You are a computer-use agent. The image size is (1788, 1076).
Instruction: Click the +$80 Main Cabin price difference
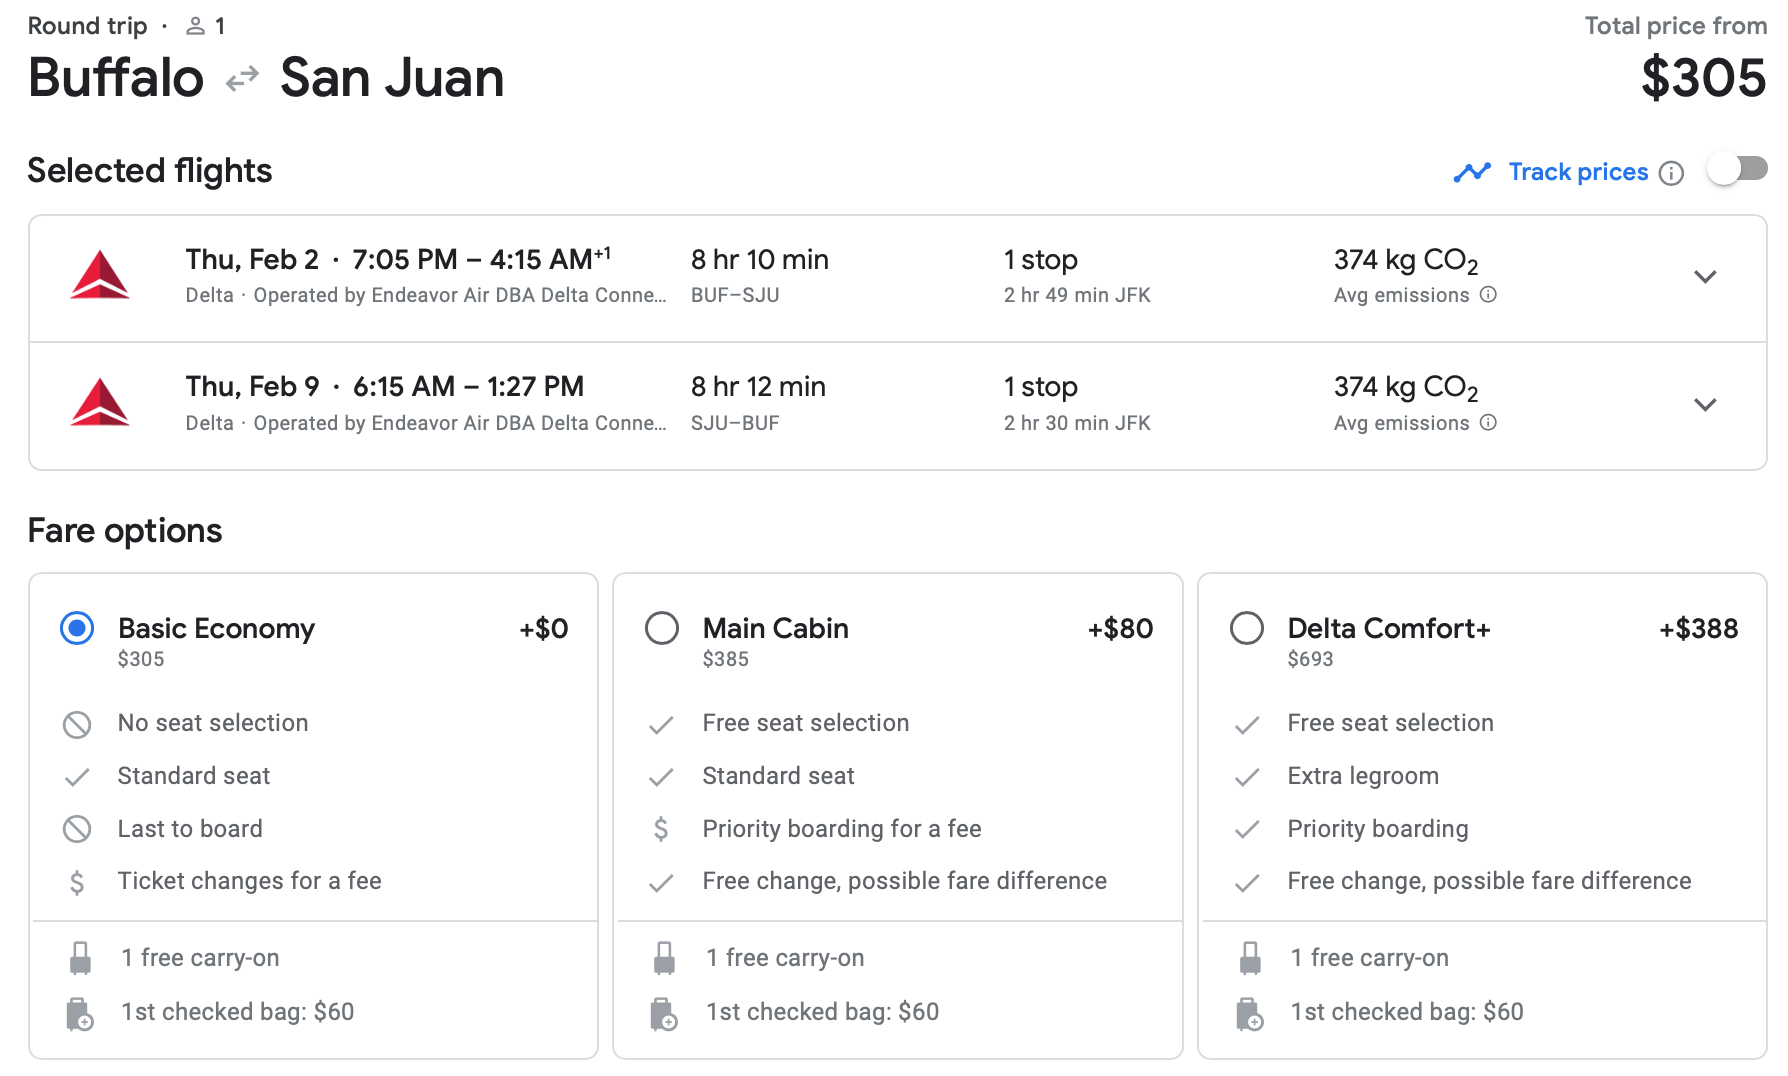click(1120, 628)
